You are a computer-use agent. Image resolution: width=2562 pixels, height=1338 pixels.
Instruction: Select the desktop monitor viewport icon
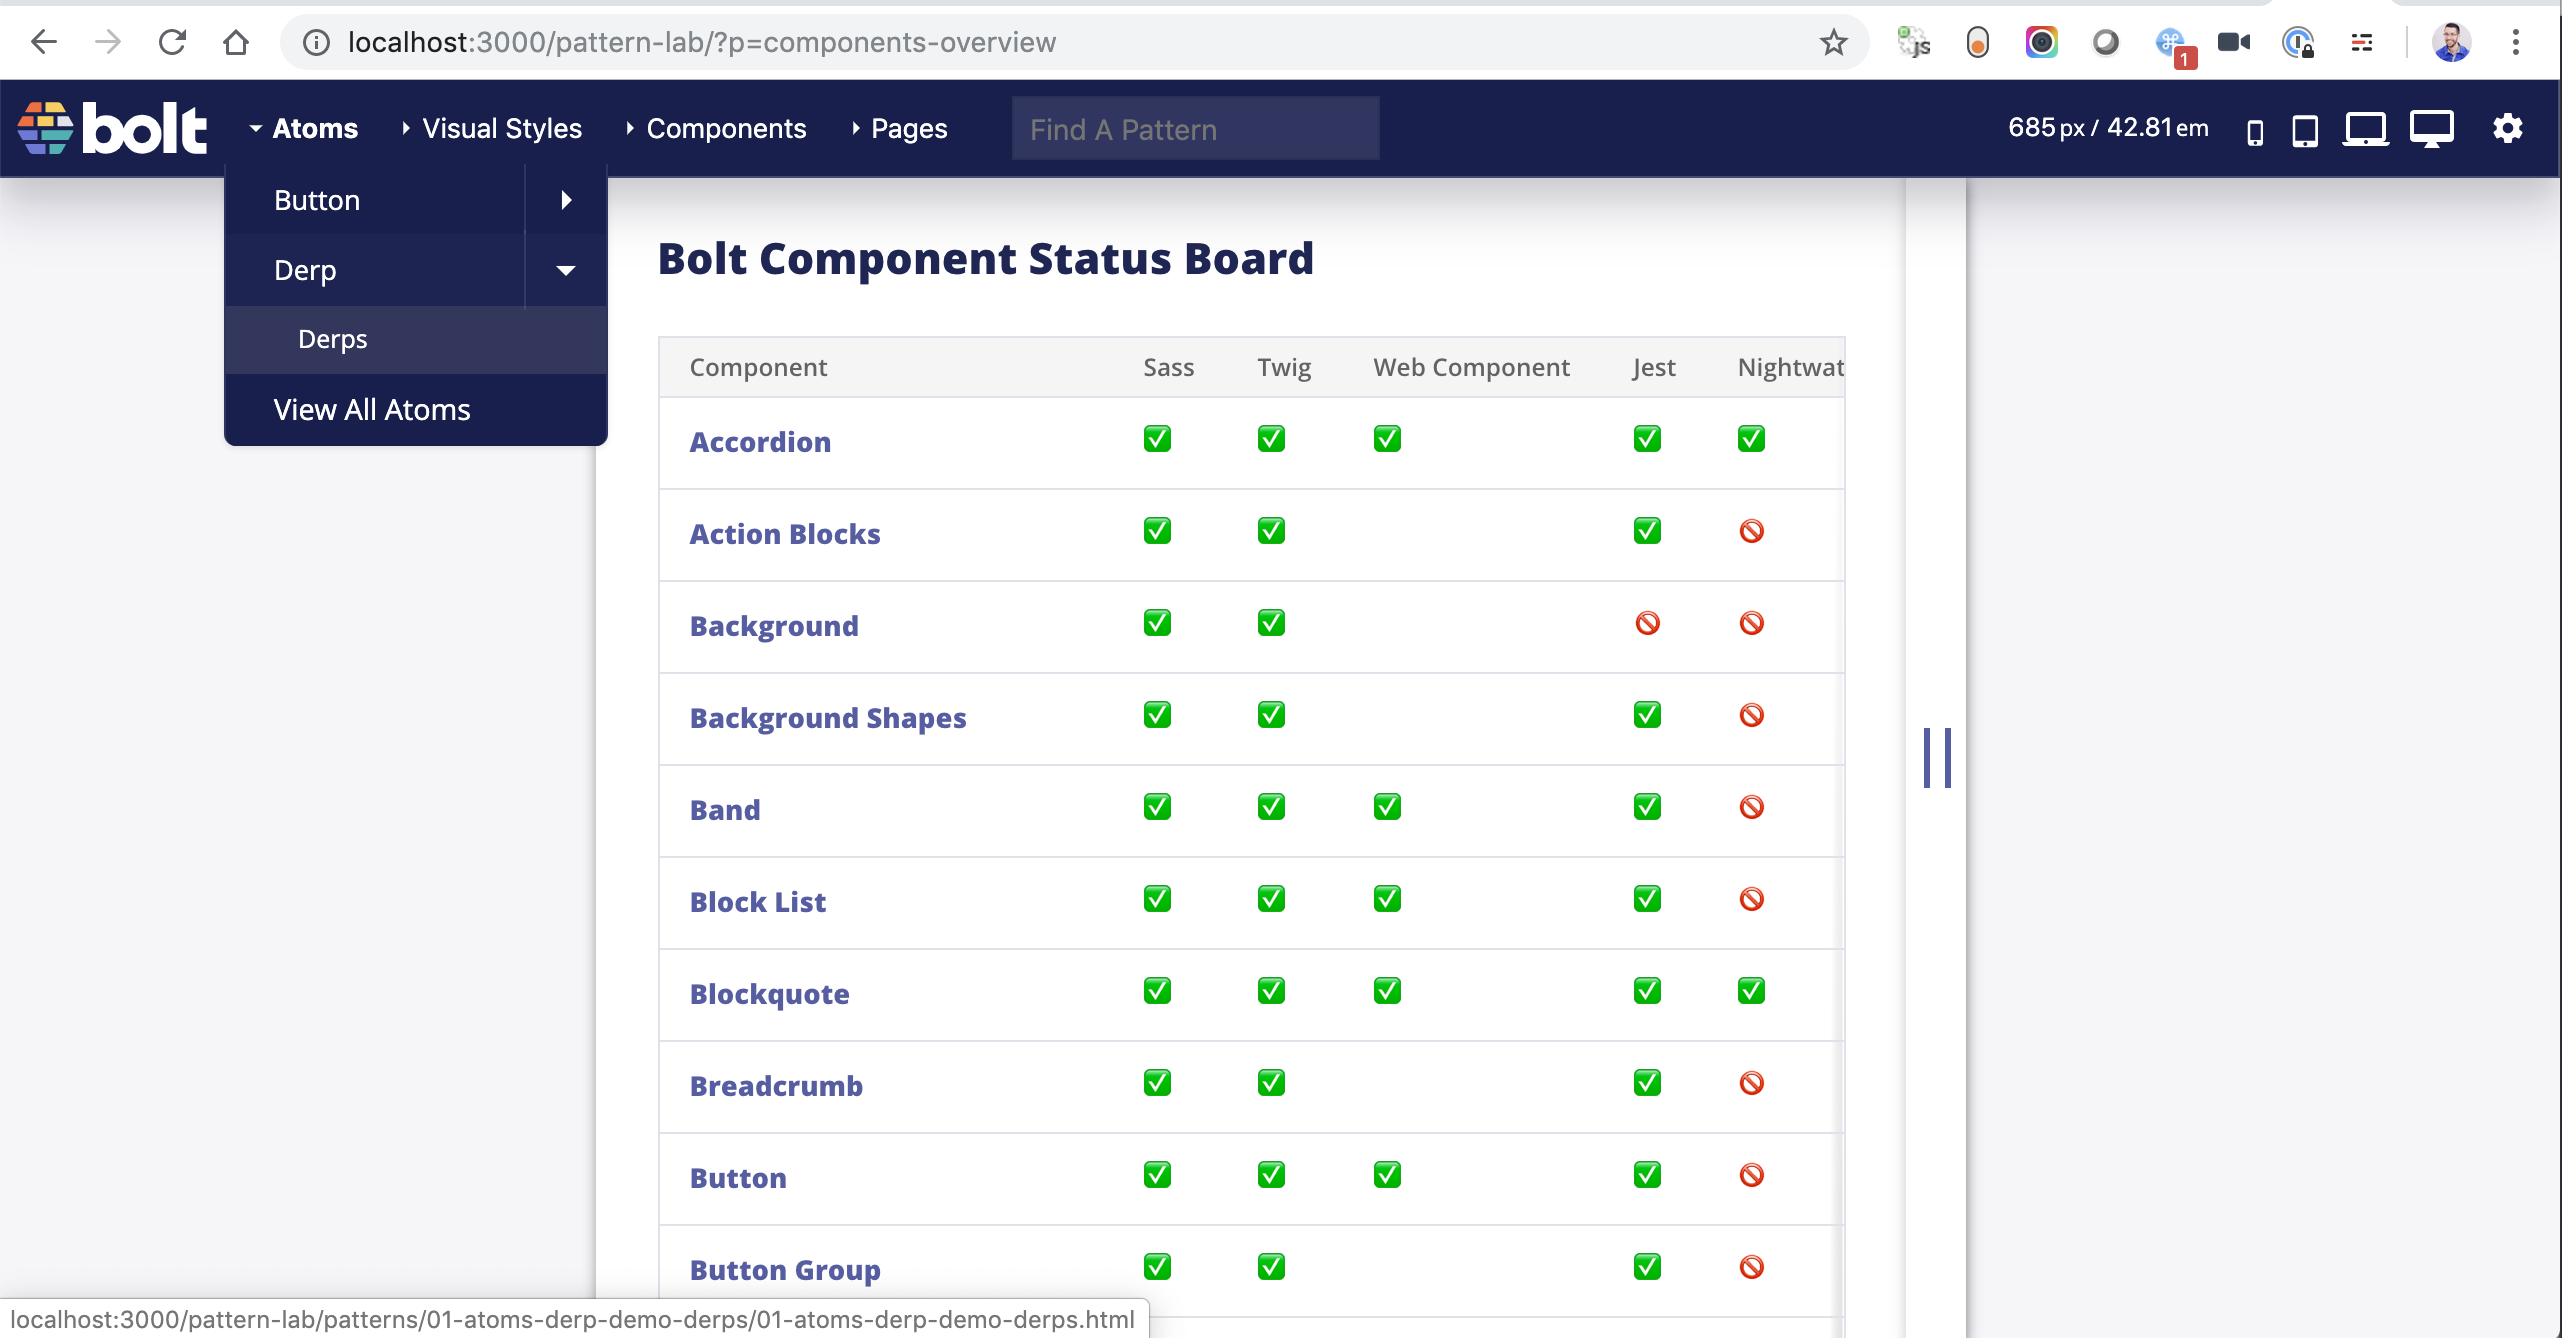(2431, 129)
